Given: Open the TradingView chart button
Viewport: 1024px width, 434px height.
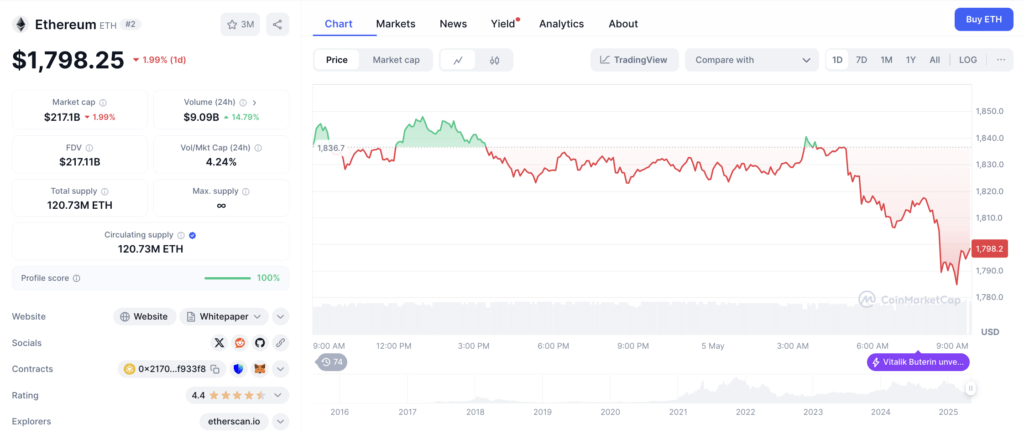Looking at the screenshot, I should [x=635, y=60].
